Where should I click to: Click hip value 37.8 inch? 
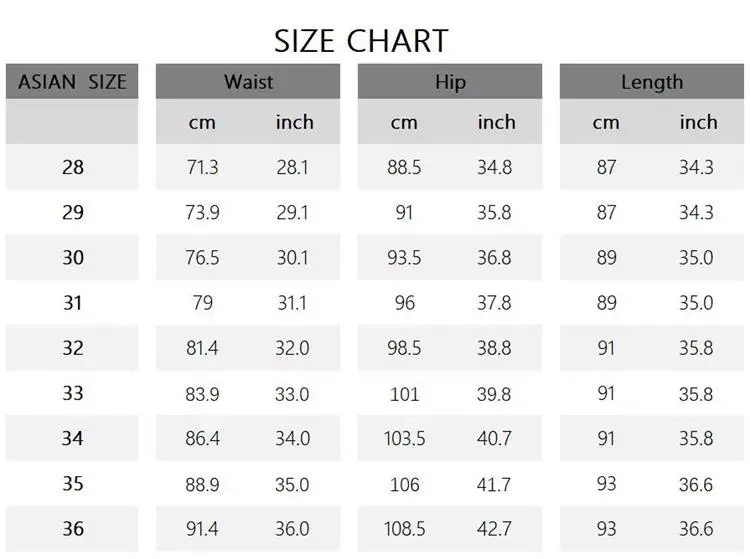click(494, 303)
